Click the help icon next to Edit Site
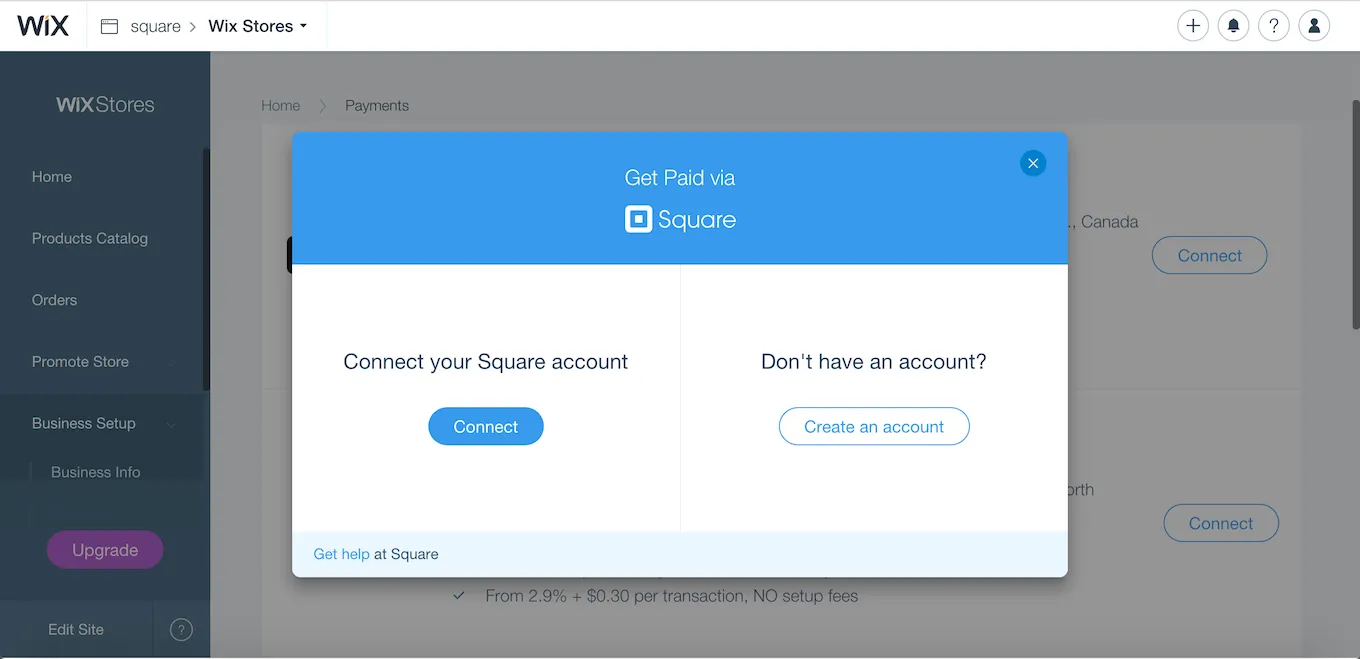1360x659 pixels. (x=181, y=629)
